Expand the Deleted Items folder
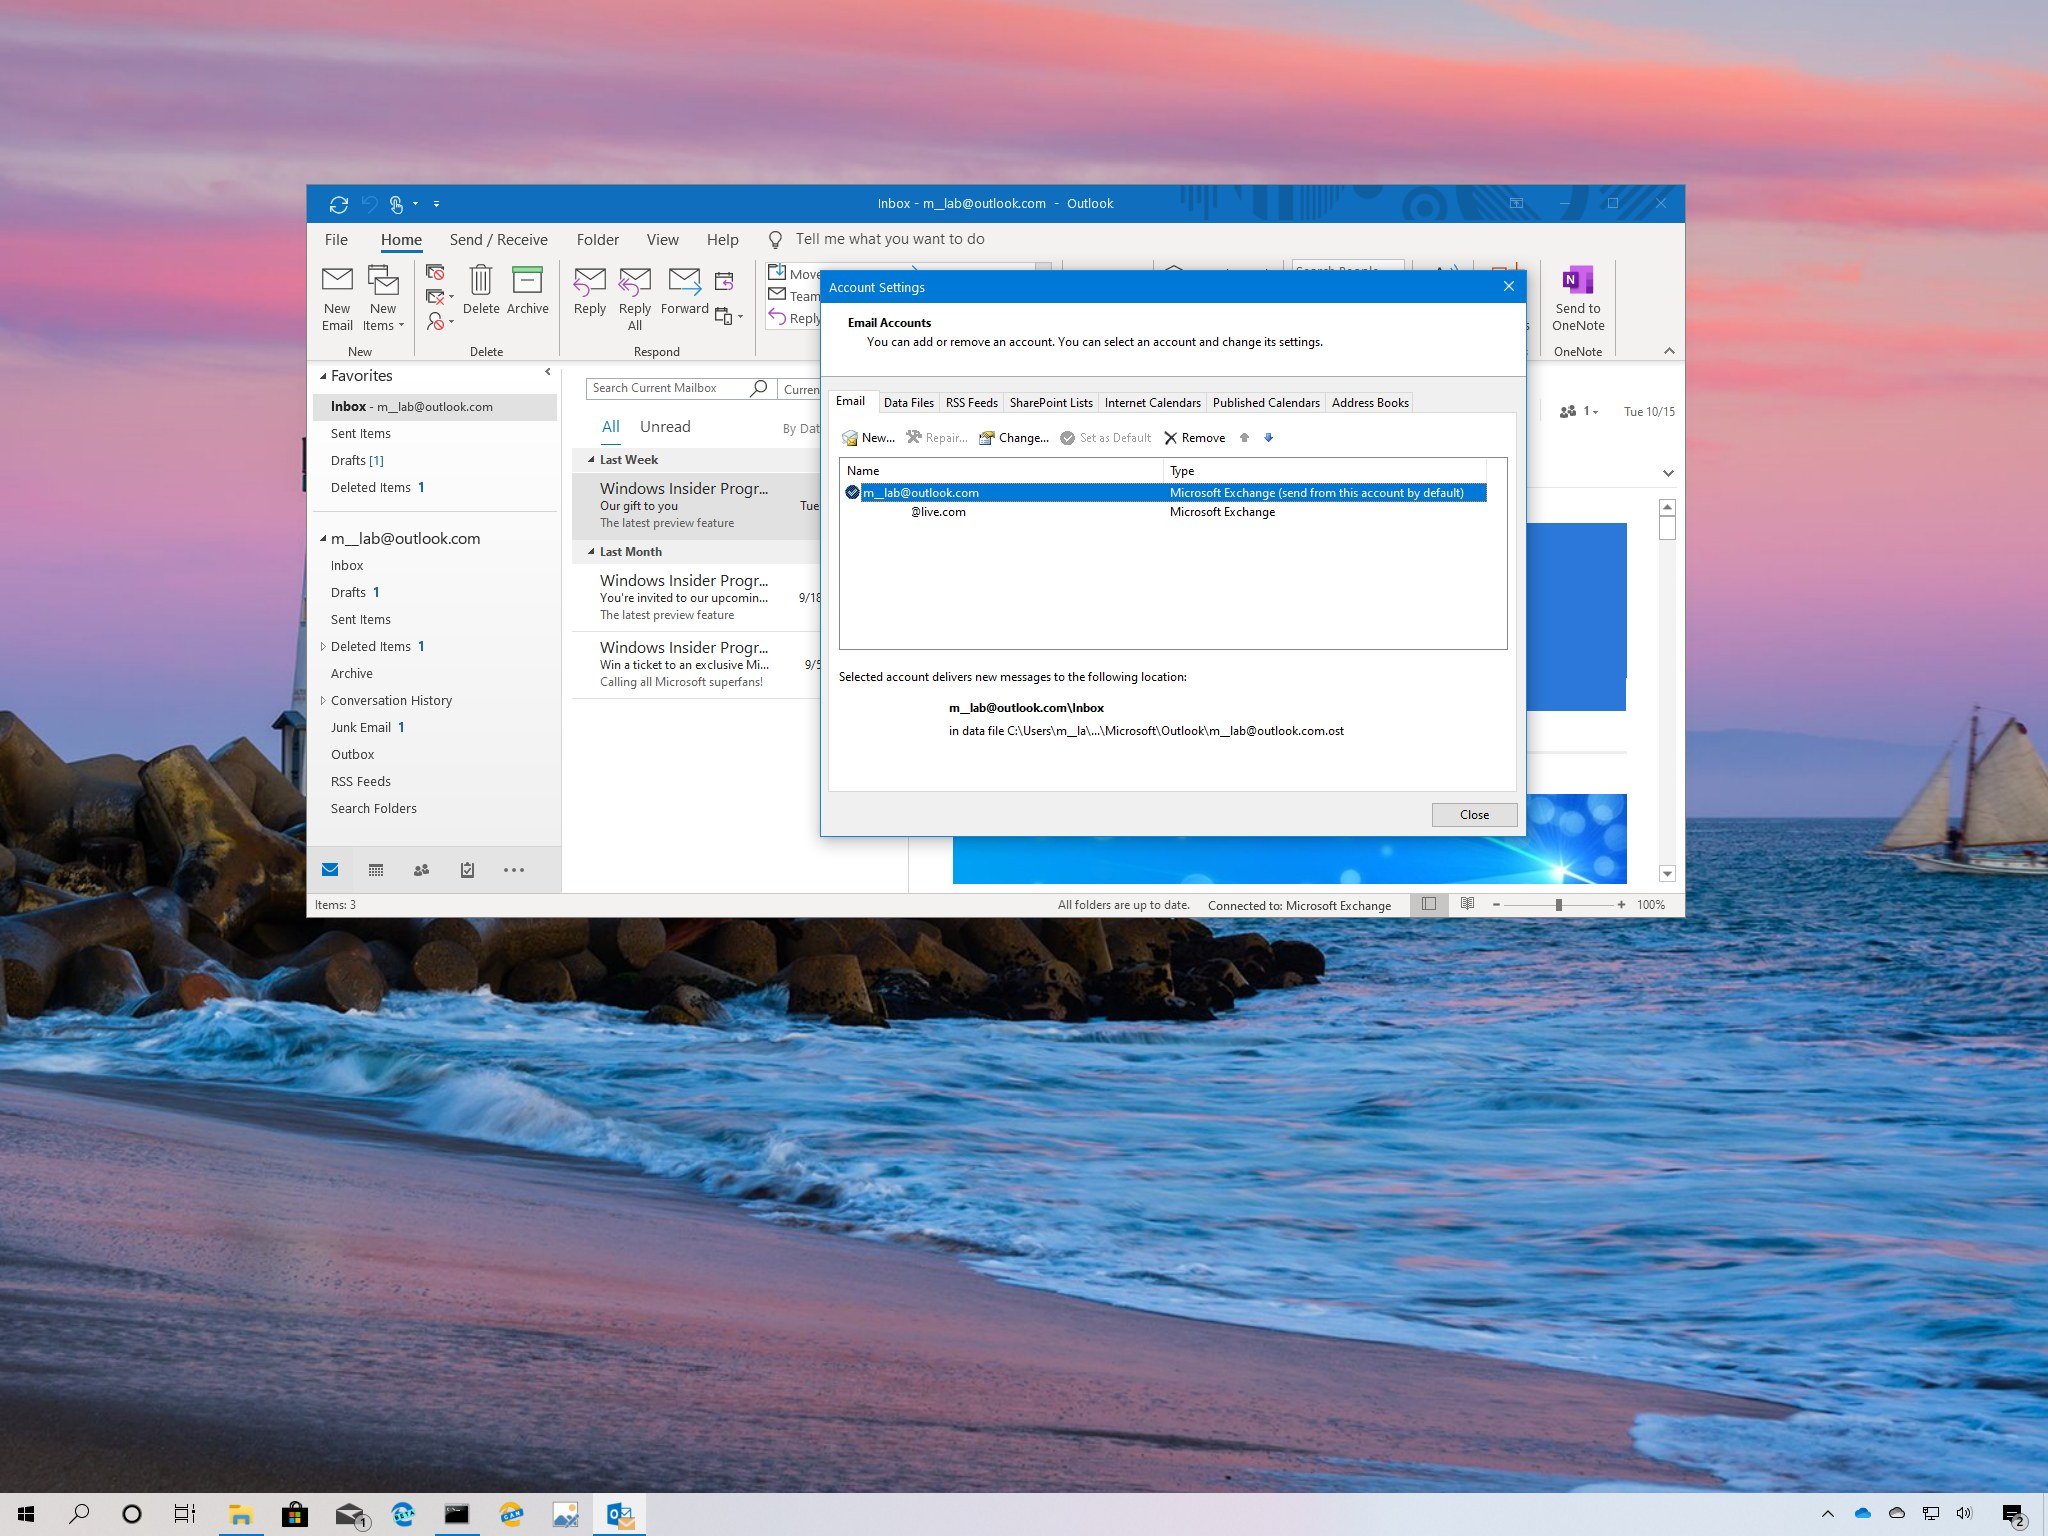 324,645
